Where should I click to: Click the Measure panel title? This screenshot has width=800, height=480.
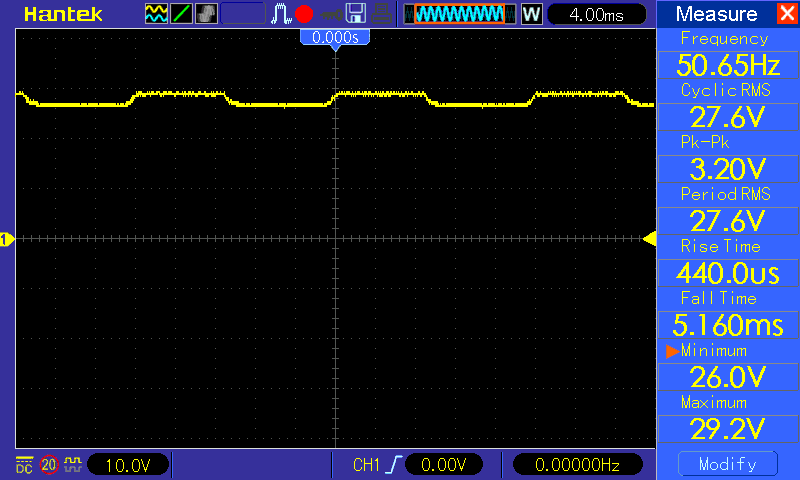pos(716,14)
